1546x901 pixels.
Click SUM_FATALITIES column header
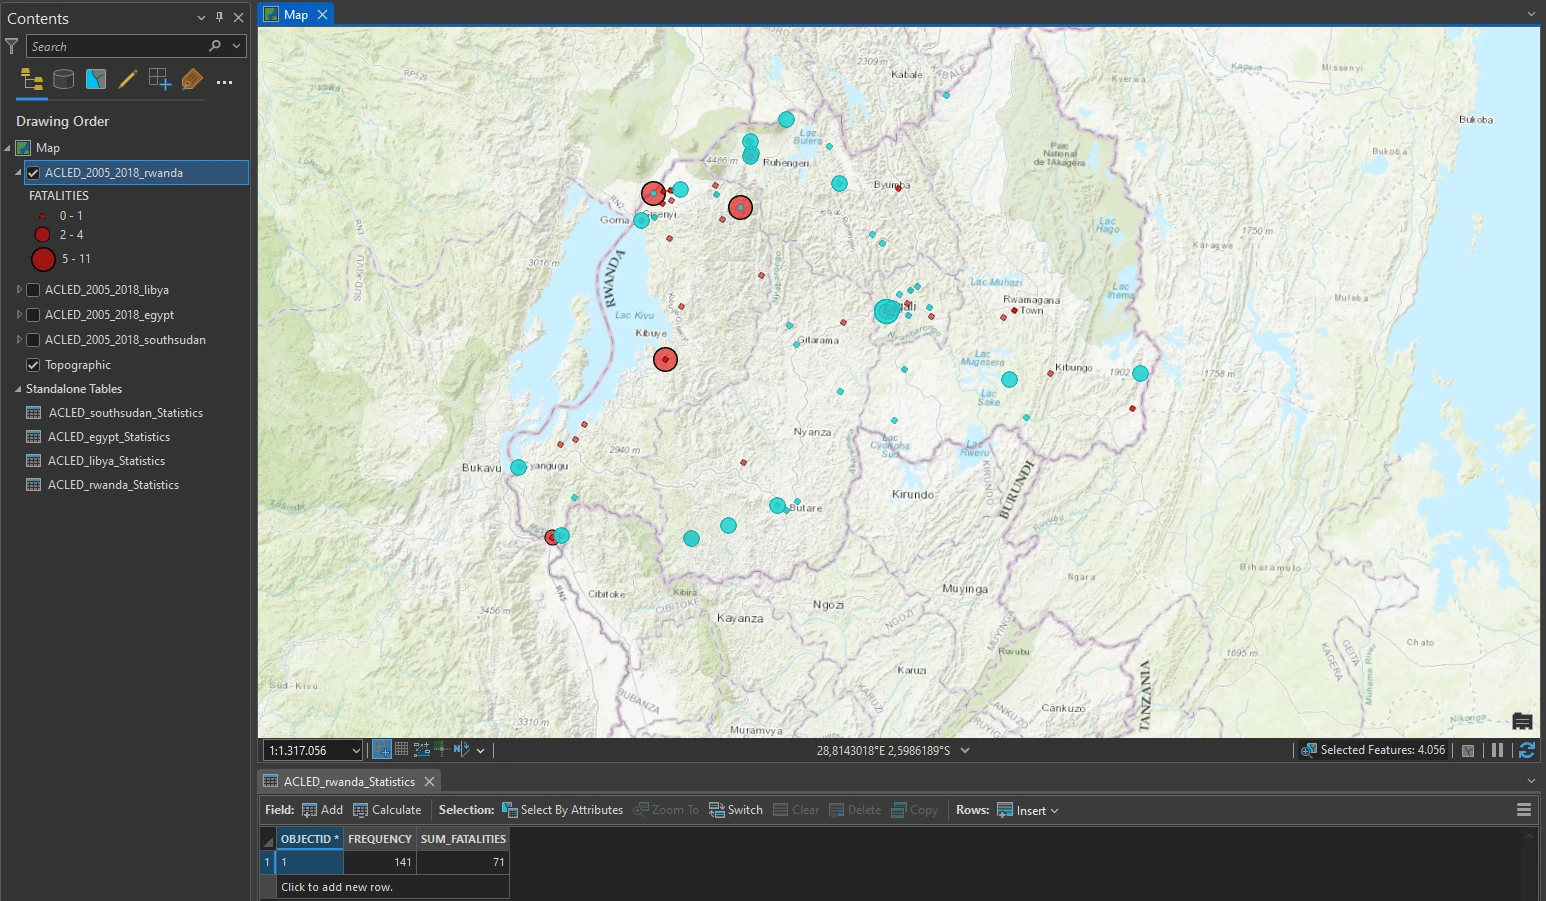[x=463, y=839]
